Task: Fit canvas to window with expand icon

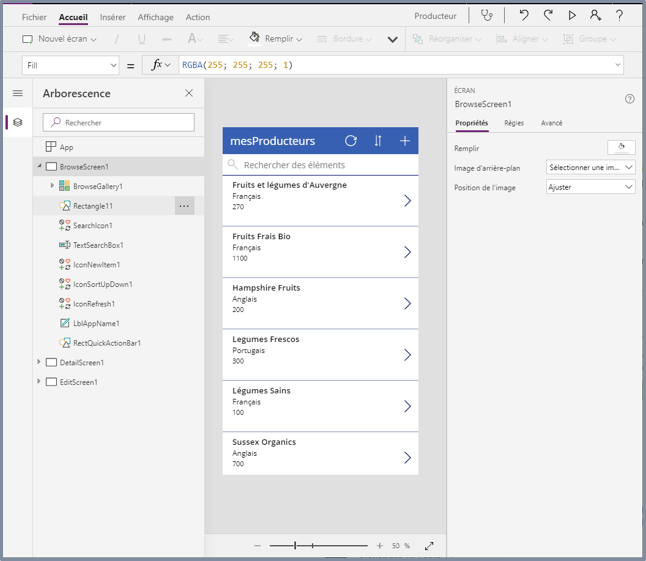Action: coord(429,546)
